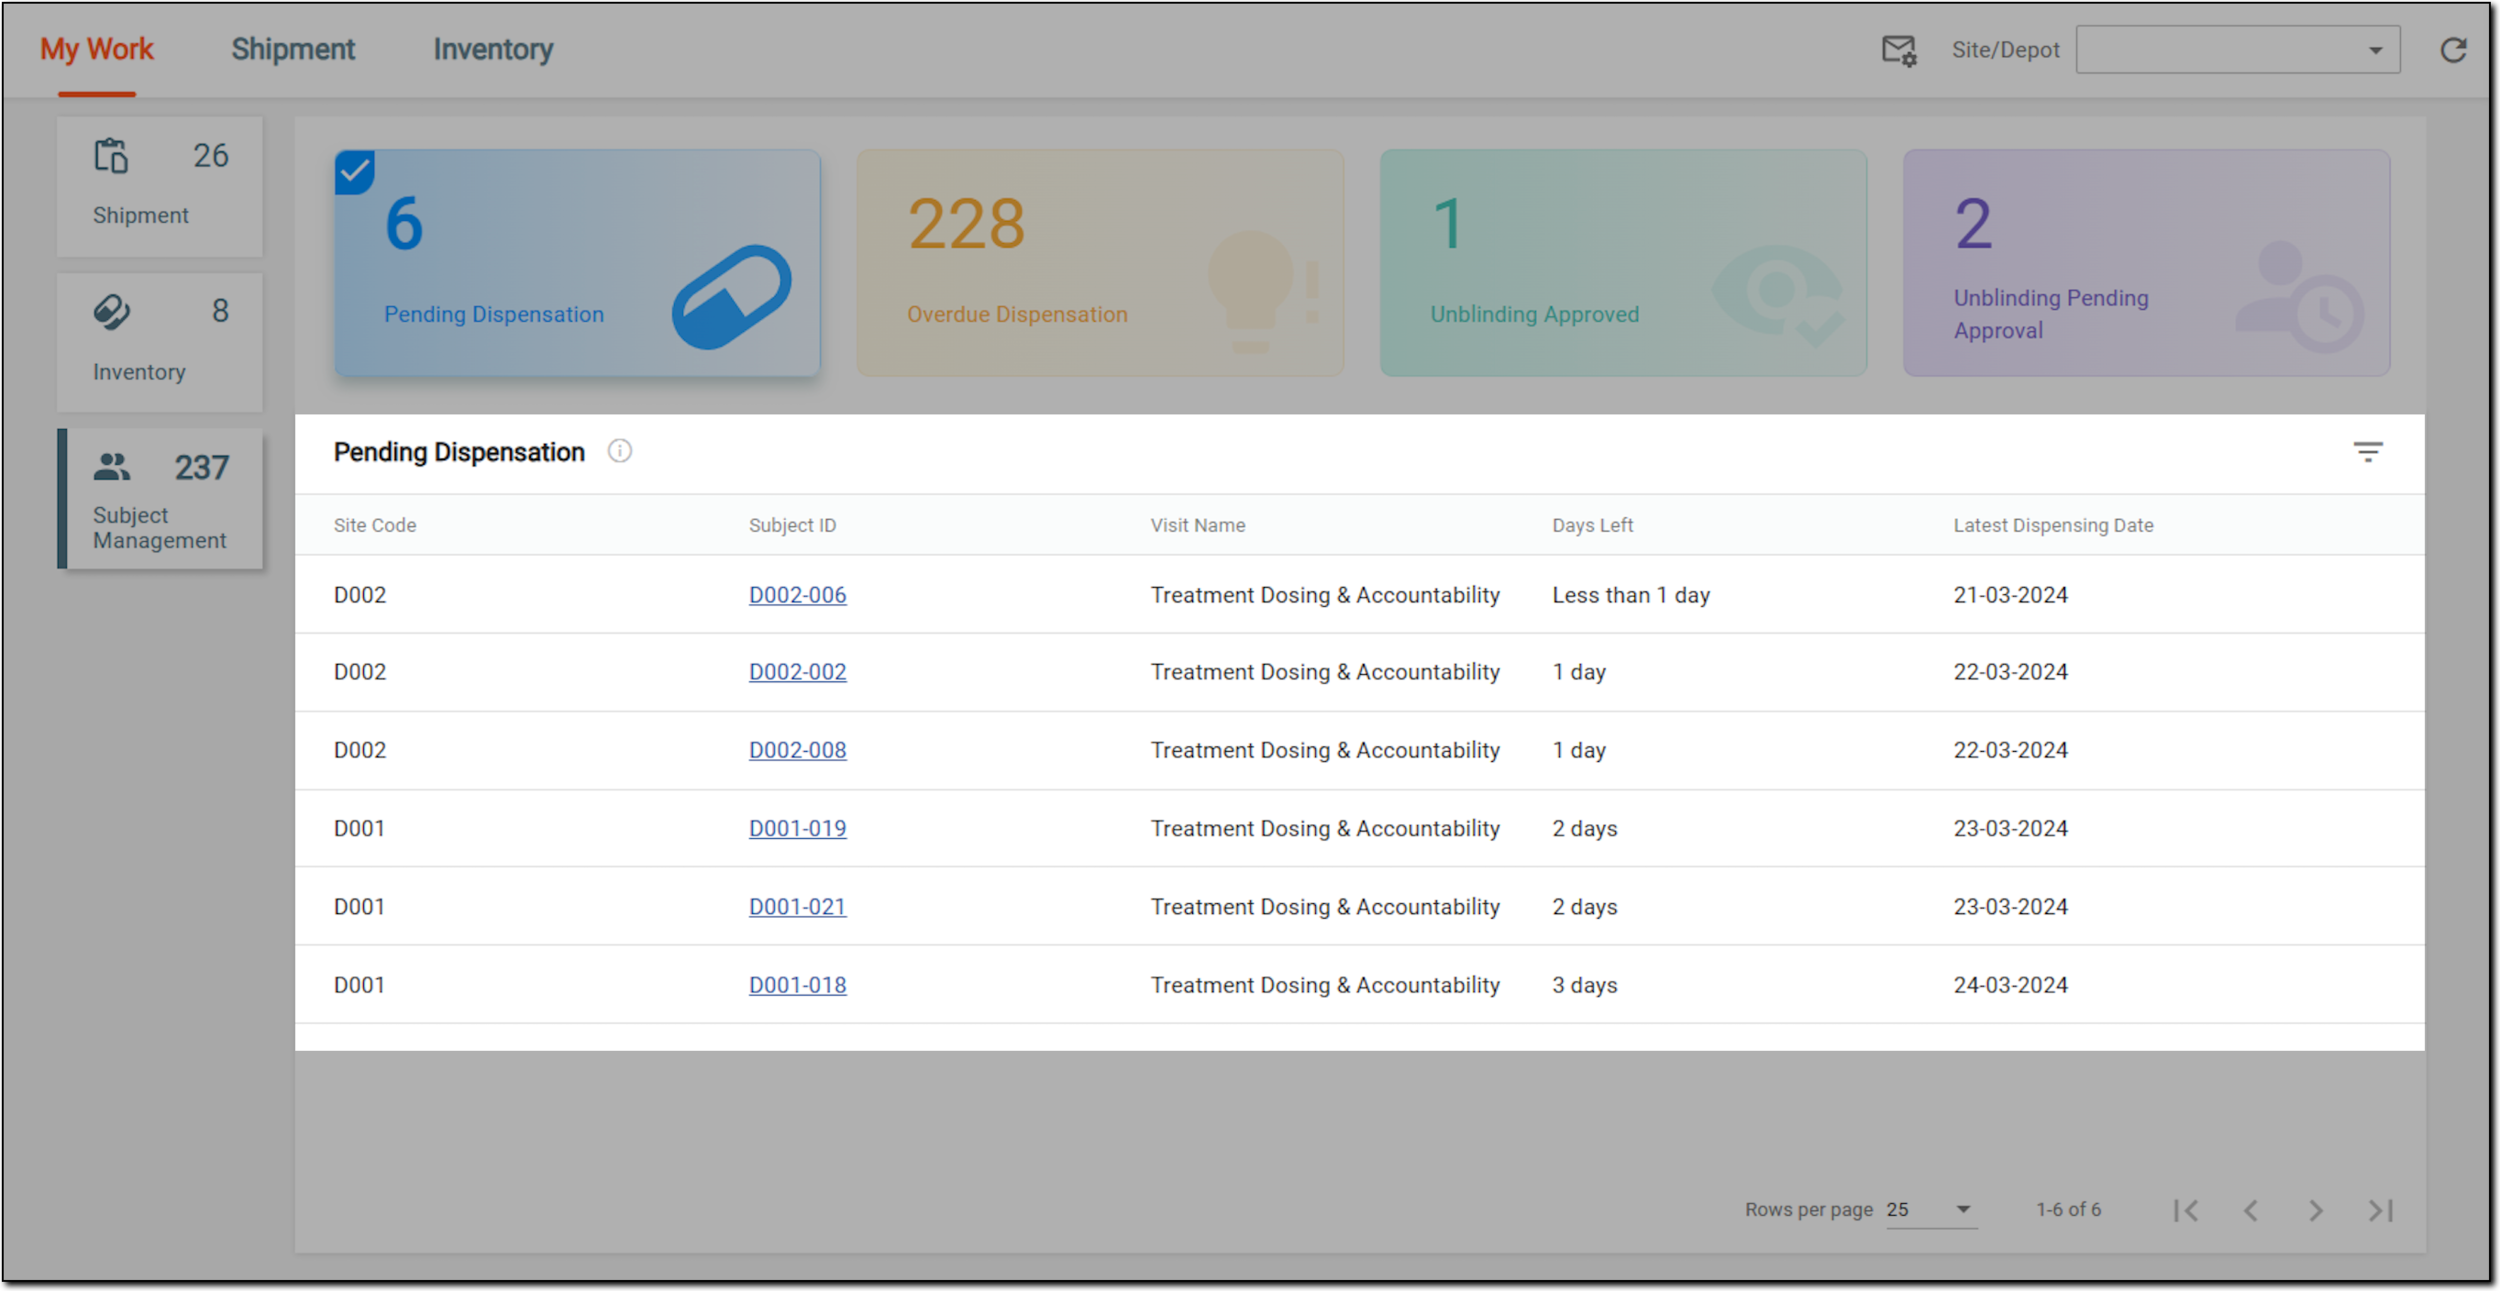Image resolution: width=2500 pixels, height=1291 pixels.
Task: Click the date 24-03-2024
Action: (2010, 985)
